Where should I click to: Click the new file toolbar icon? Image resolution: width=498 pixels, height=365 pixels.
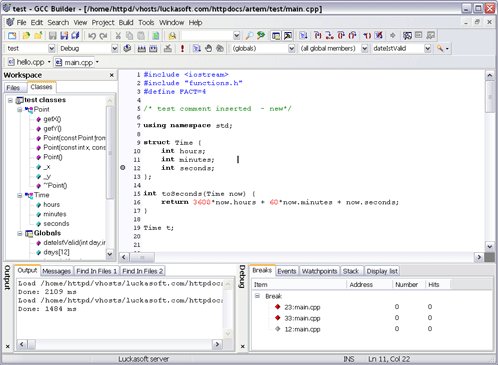(12, 35)
